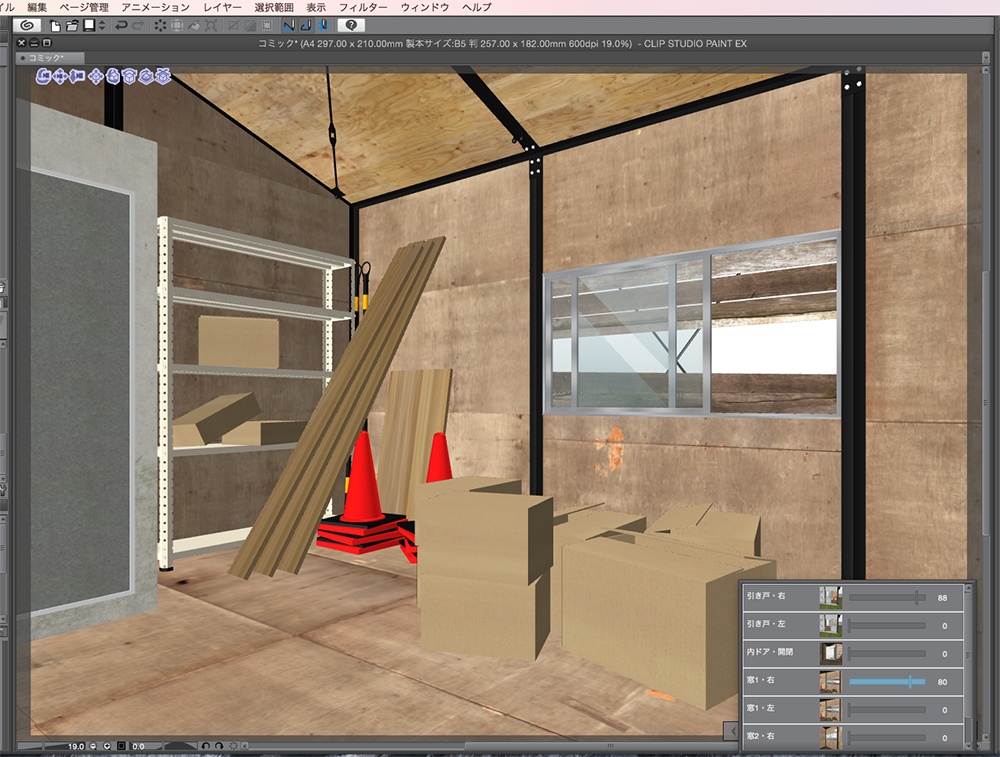Click the grayed Redo arrow icon
Screen dimensions: 1000x757
(x=138, y=26)
